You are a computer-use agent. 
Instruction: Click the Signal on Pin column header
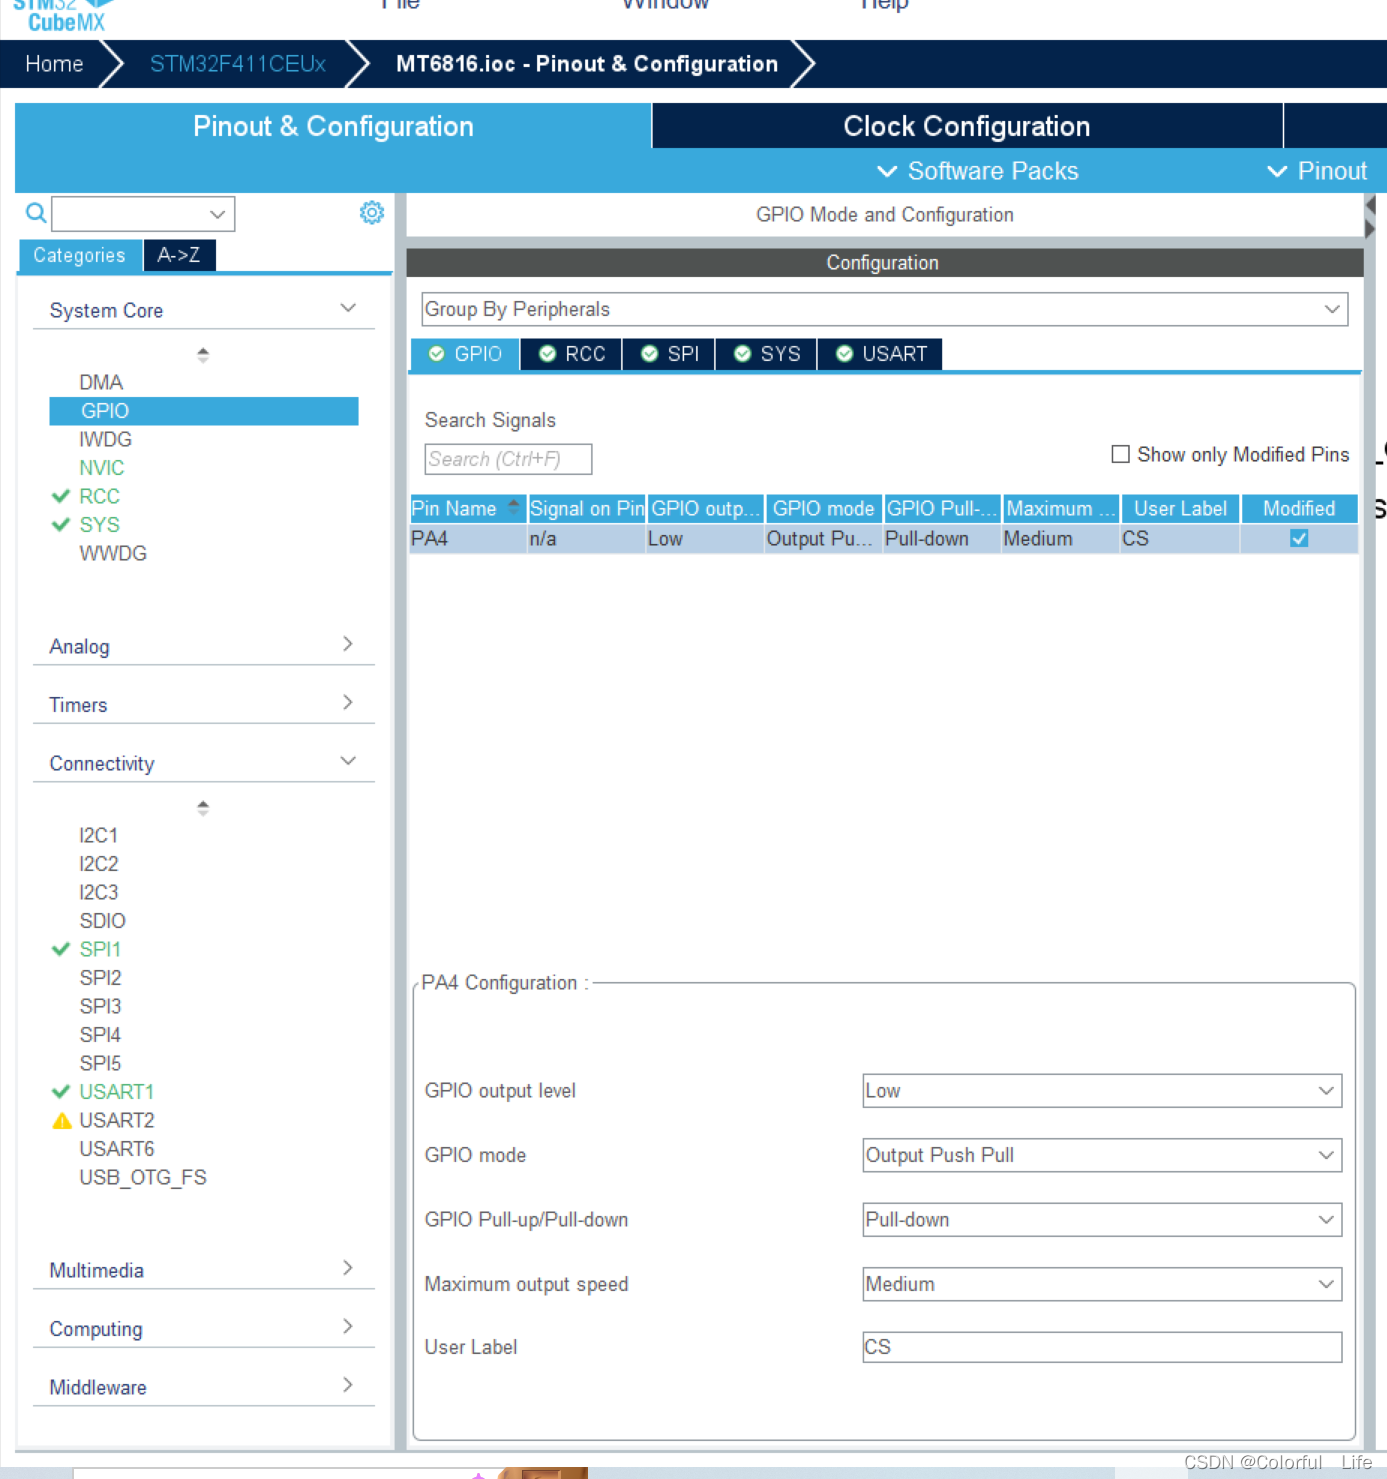[x=587, y=508]
